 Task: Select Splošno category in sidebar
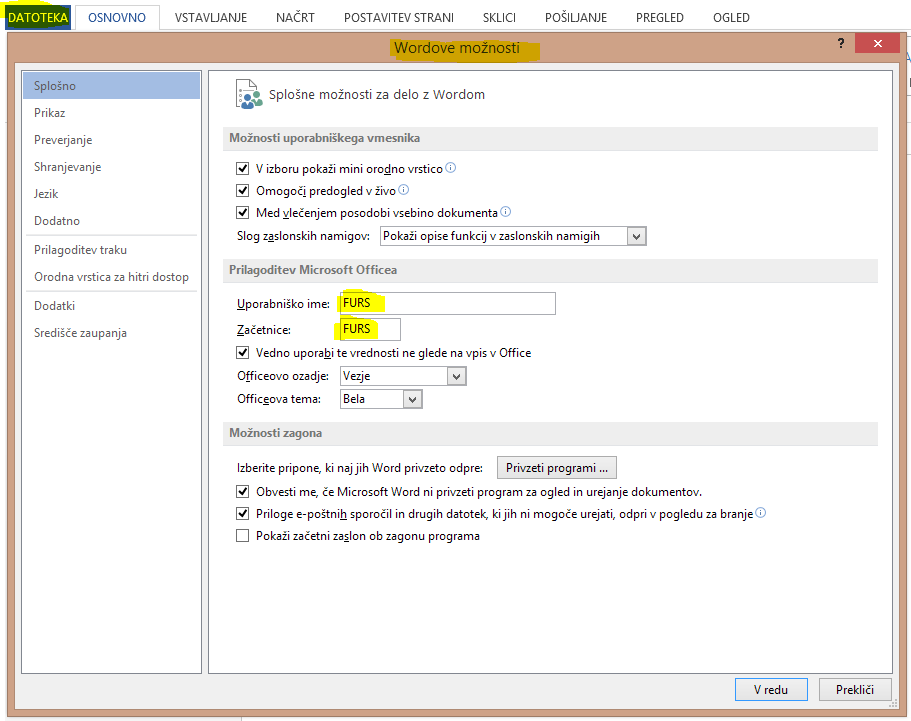[112, 85]
